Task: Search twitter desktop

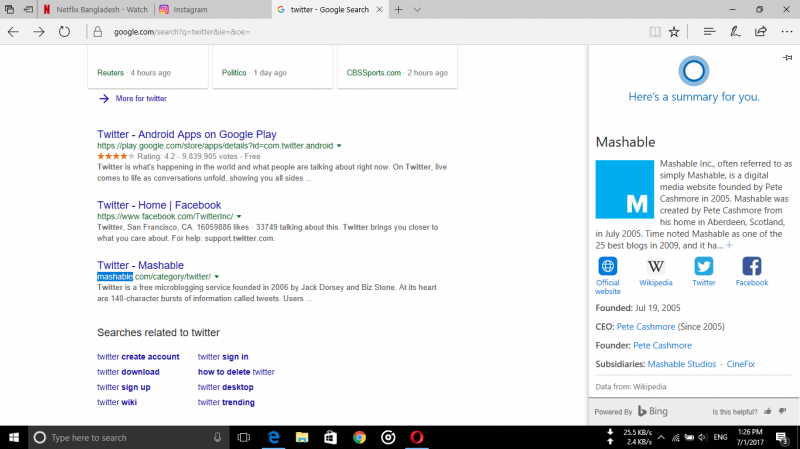Action: tap(226, 387)
